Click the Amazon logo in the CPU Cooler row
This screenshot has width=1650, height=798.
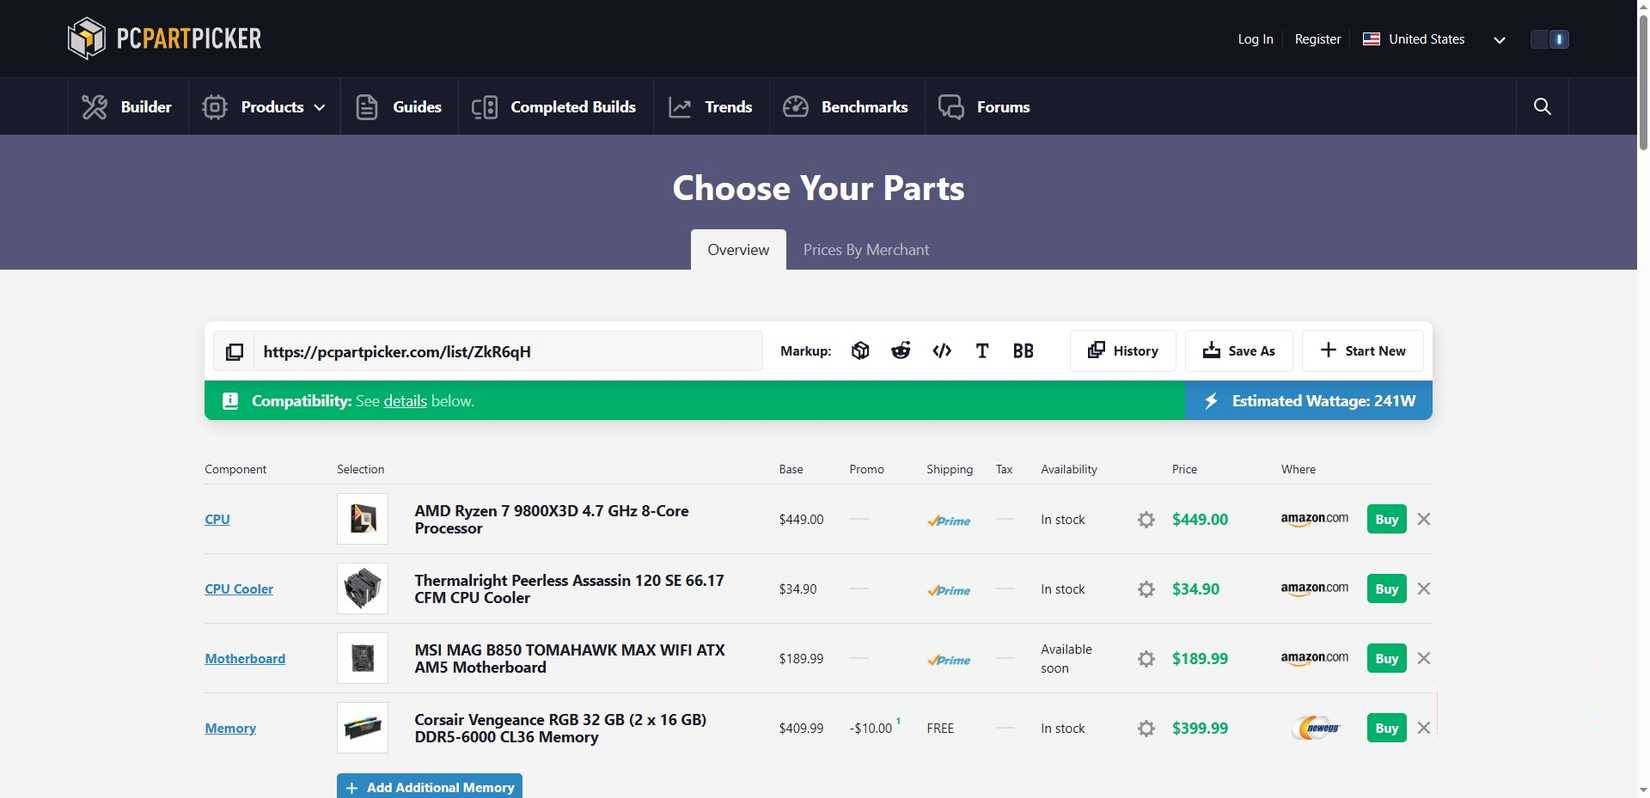click(1314, 589)
